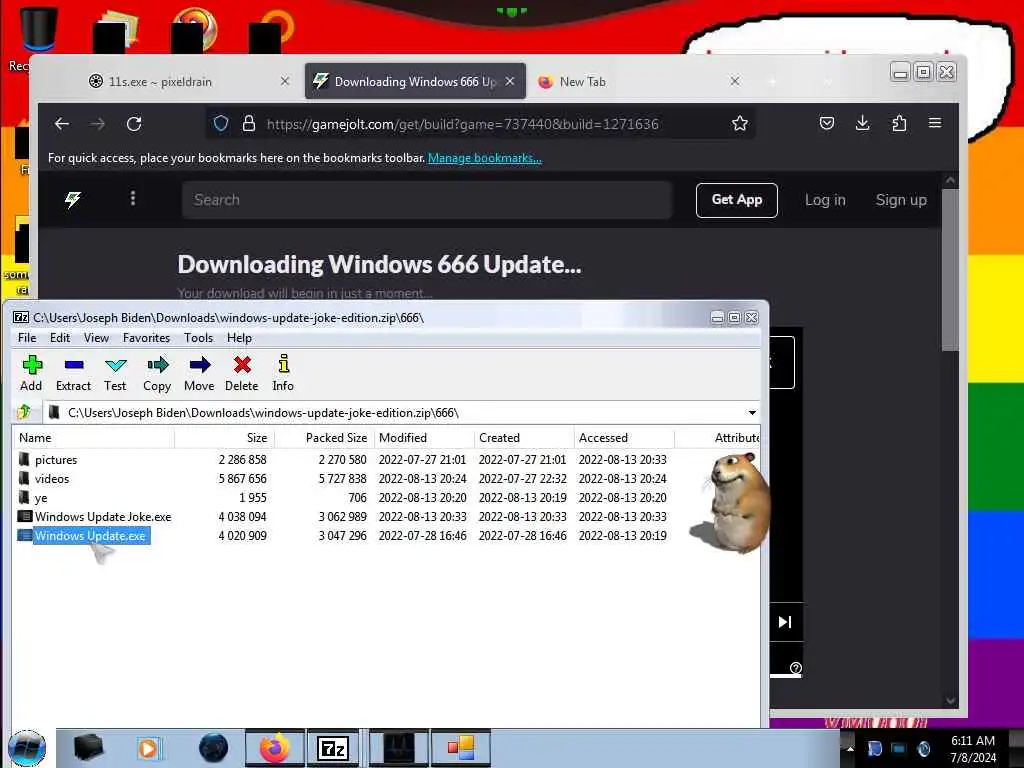Close the New Tab tab
Image resolution: width=1024 pixels, height=768 pixels.
pyautogui.click(x=735, y=81)
